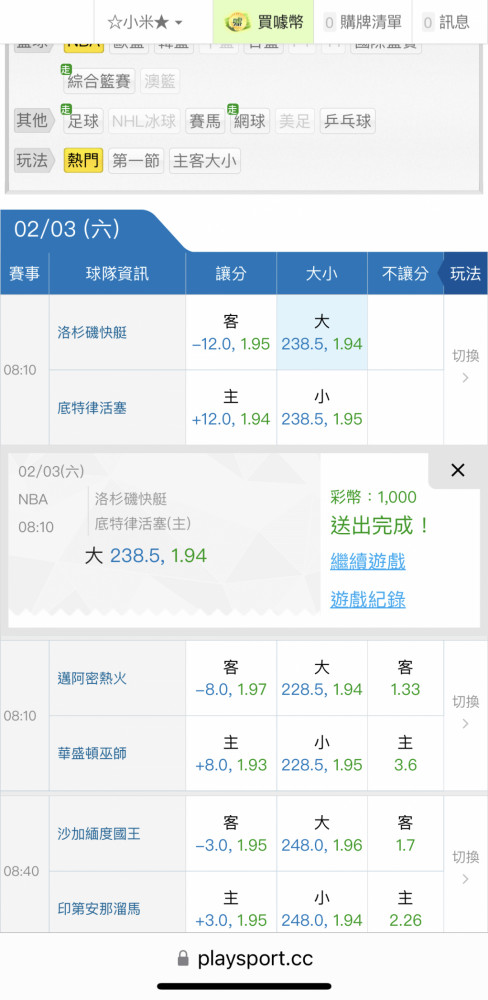
Task: Click the 遊戲紀錄 link
Action: point(368,599)
